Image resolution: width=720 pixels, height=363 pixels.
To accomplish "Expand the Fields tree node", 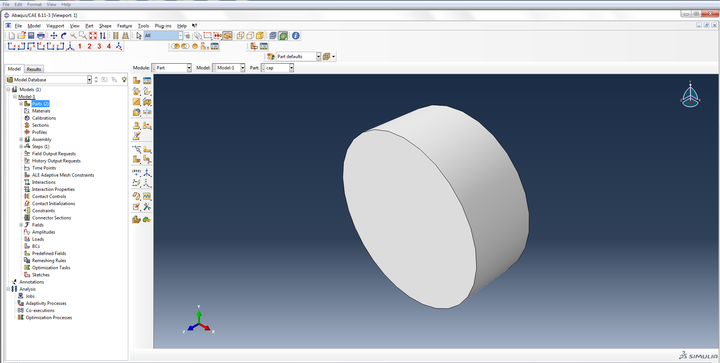I will [21, 225].
